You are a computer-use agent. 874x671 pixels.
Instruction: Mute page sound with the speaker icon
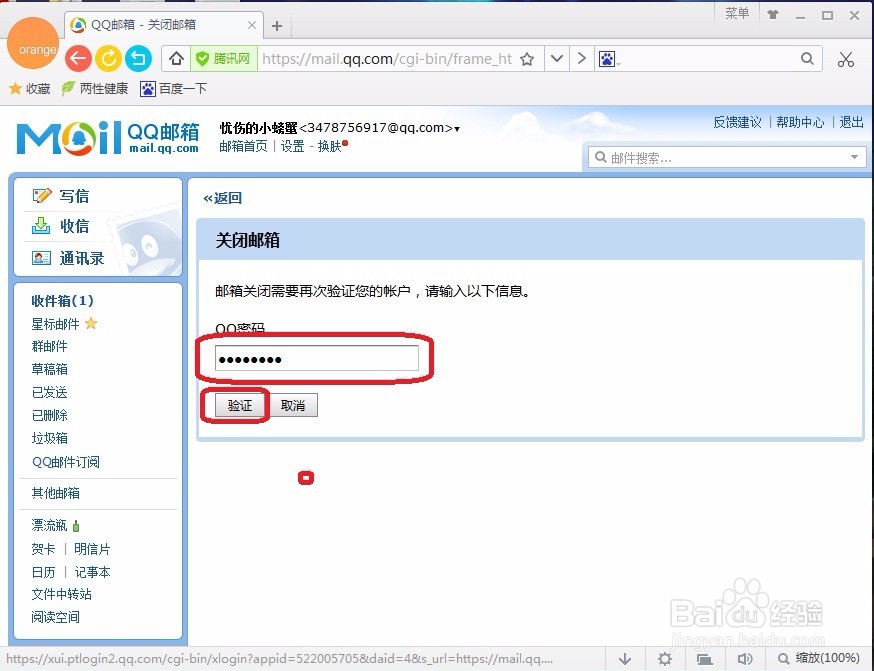point(746,659)
